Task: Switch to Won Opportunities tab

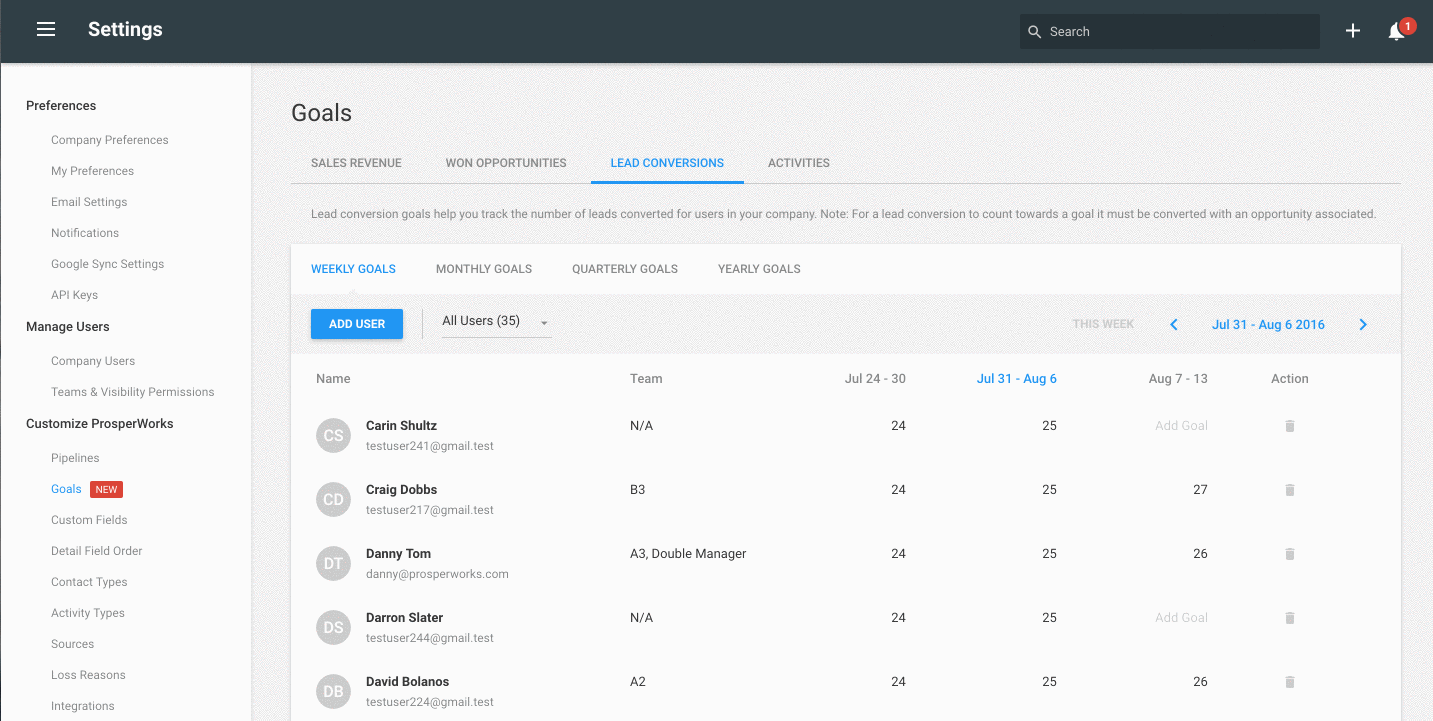Action: pos(506,163)
